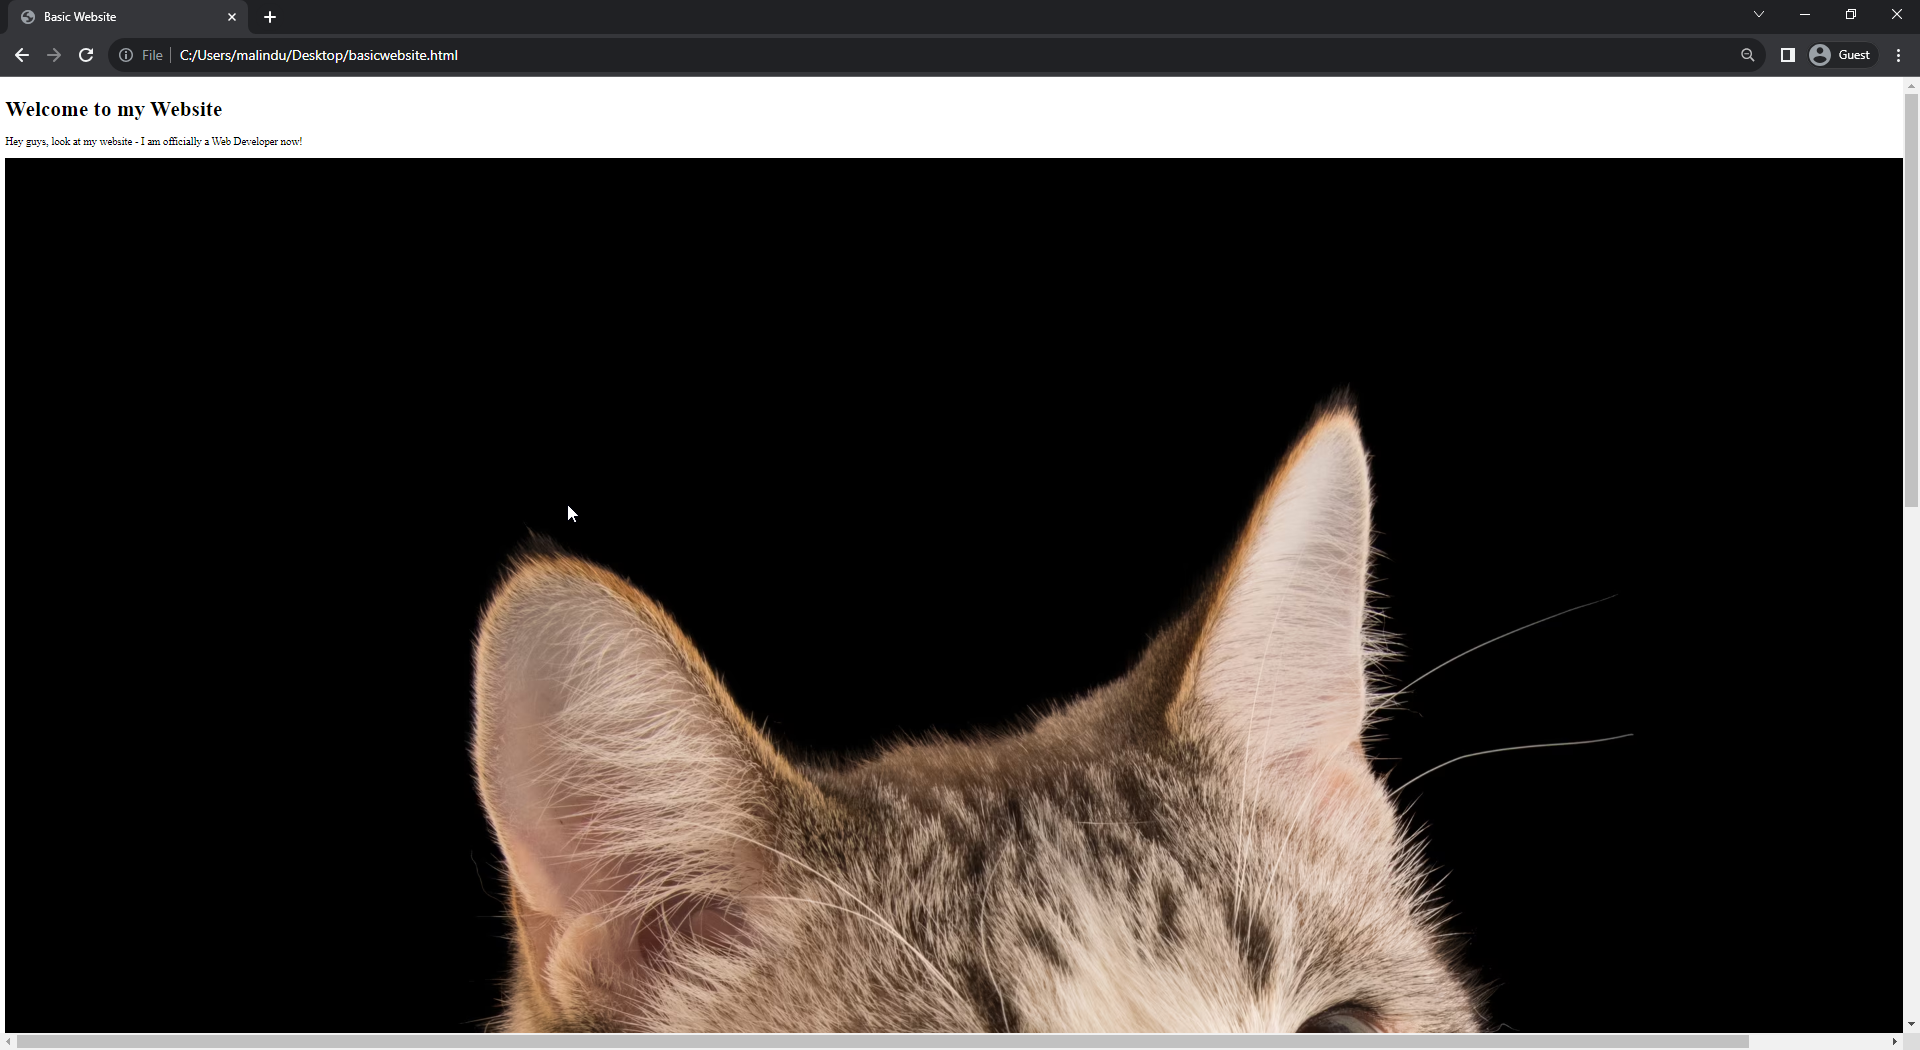Screen dimensions: 1920x1050
Task: Close the Basic Website tab
Action: pyautogui.click(x=232, y=17)
